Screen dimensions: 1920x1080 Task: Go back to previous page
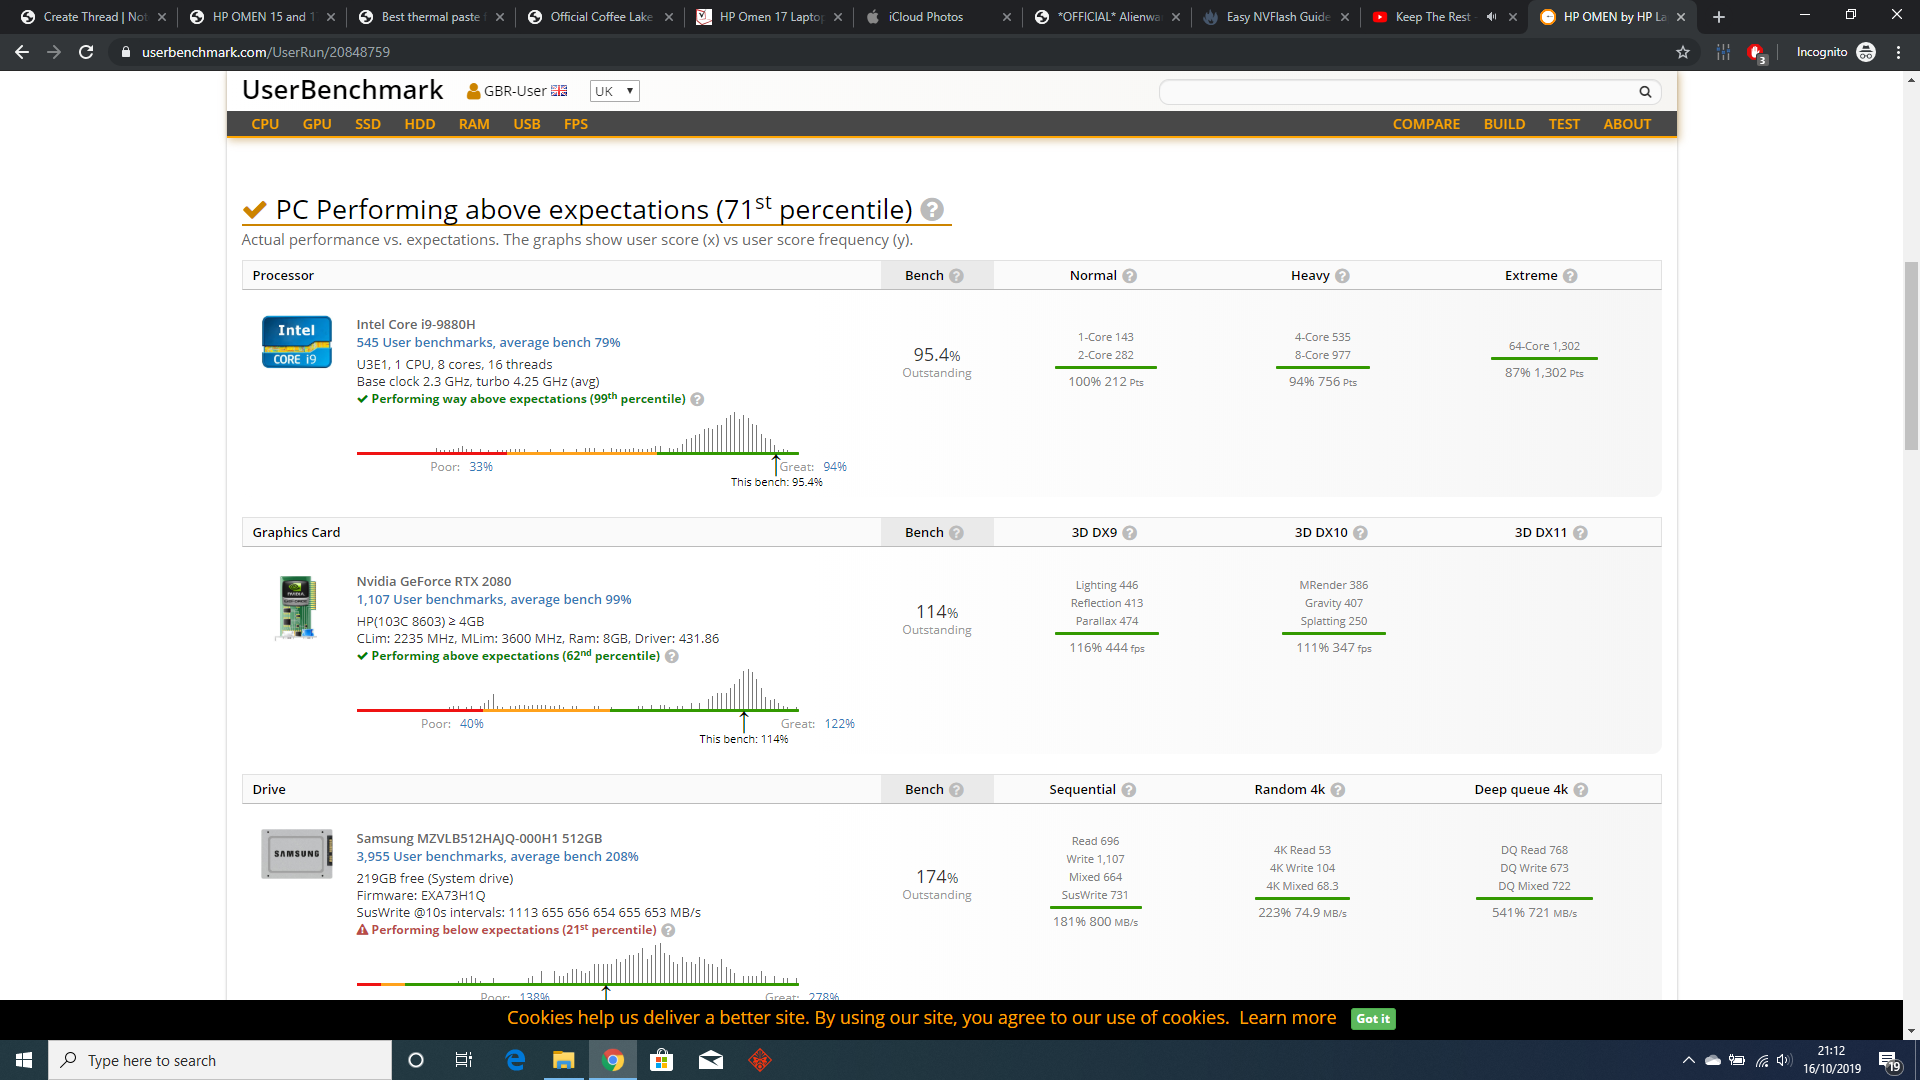point(22,52)
